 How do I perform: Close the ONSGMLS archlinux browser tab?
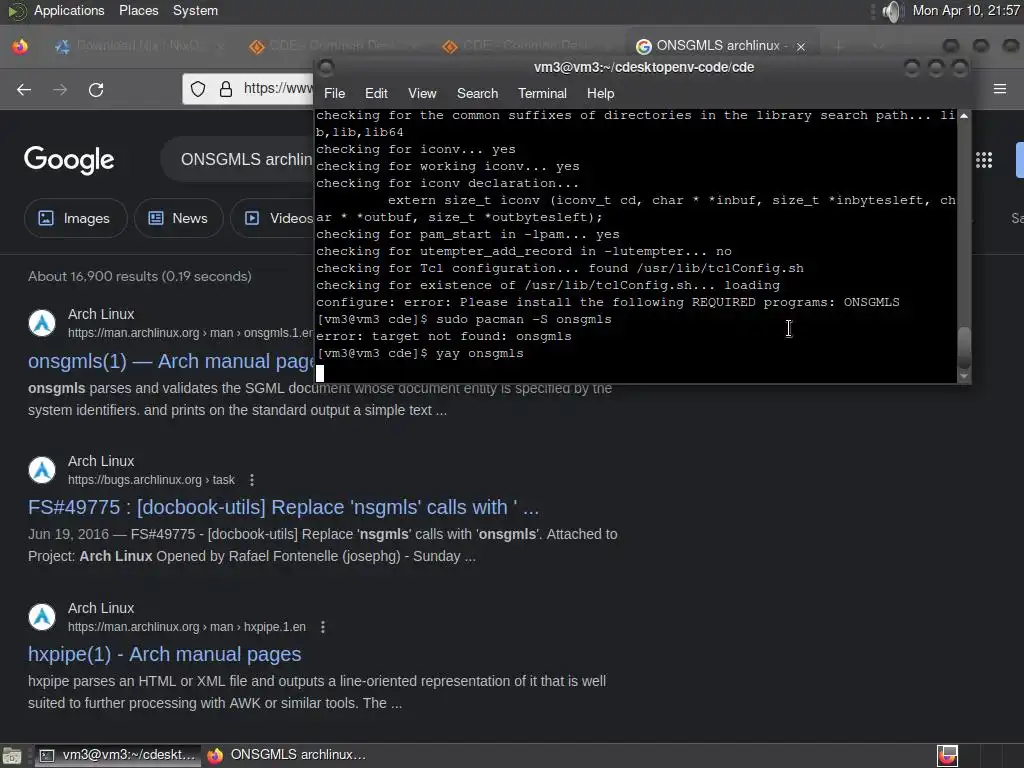tap(801, 46)
